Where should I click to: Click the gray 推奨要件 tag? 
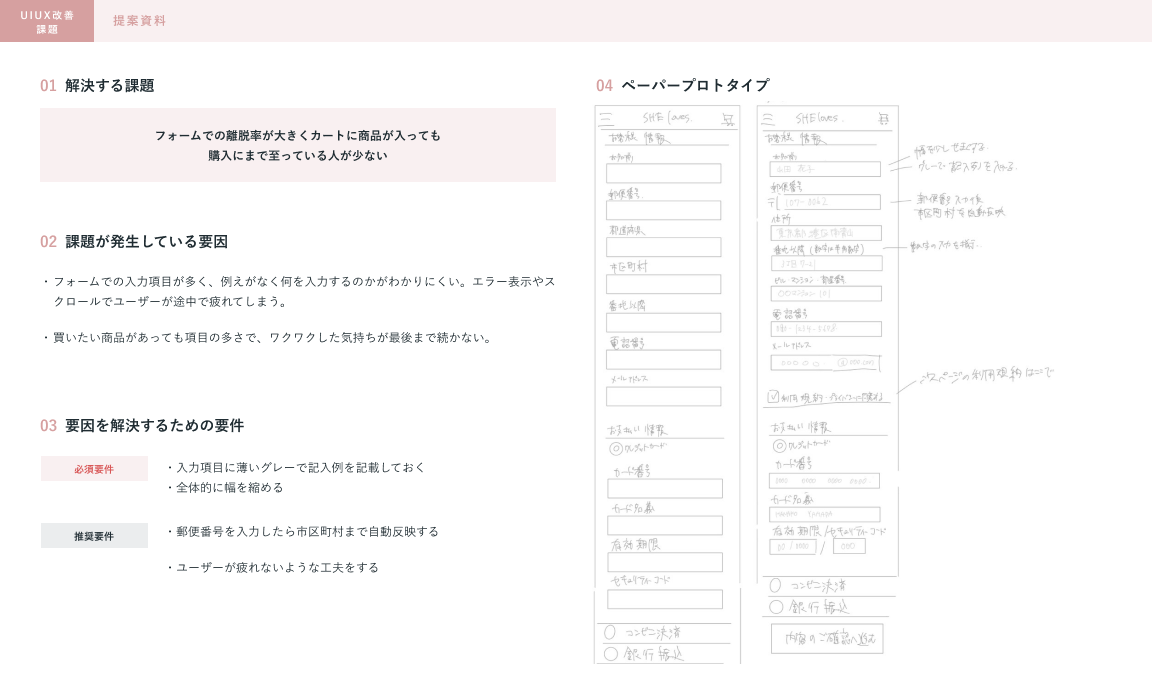tap(94, 536)
